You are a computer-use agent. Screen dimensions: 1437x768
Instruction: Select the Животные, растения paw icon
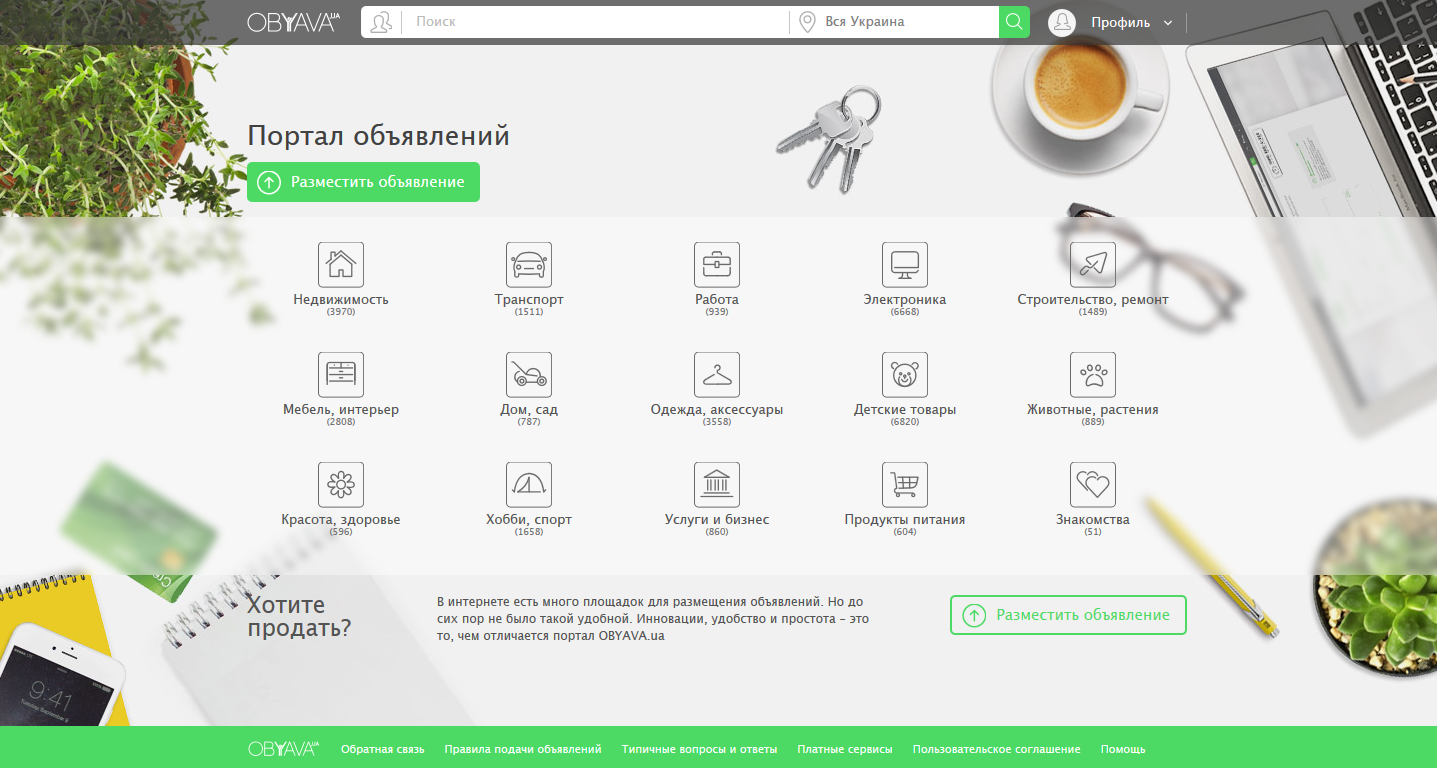[x=1093, y=375]
